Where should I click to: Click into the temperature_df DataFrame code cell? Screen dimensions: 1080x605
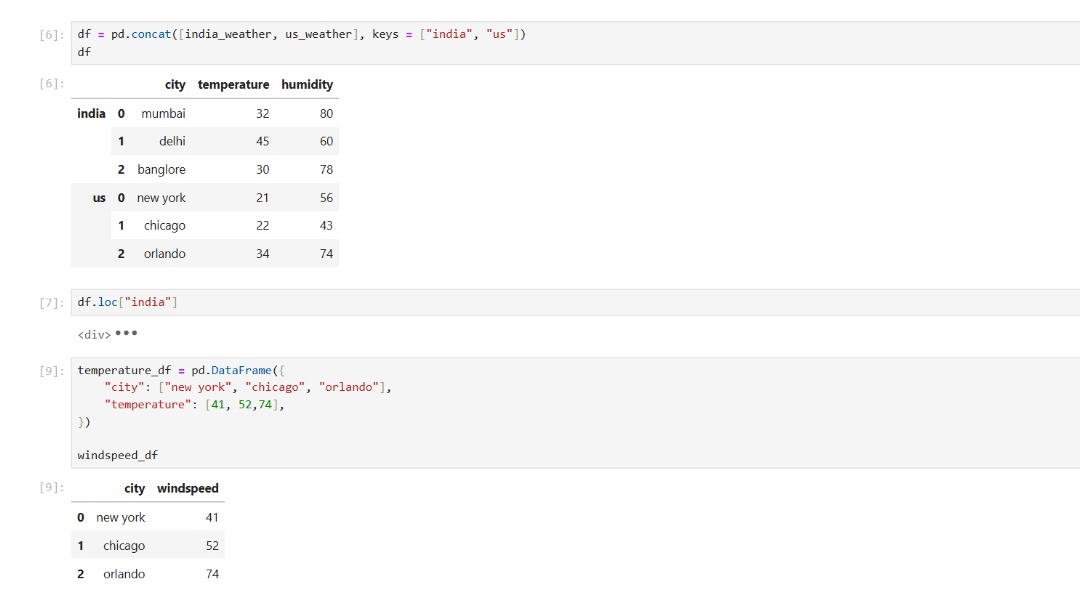pos(575,413)
